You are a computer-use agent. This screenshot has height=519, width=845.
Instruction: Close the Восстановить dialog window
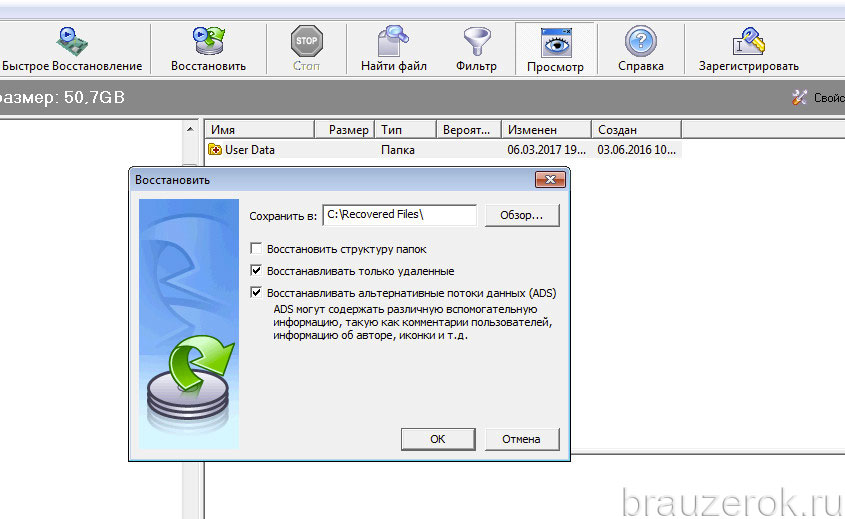pos(550,179)
